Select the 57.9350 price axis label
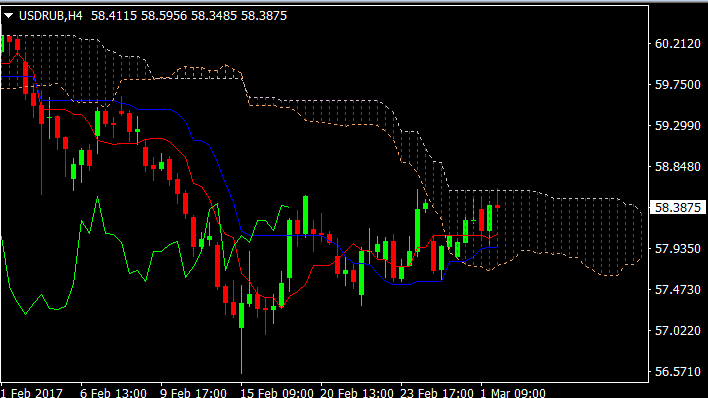 678,248
